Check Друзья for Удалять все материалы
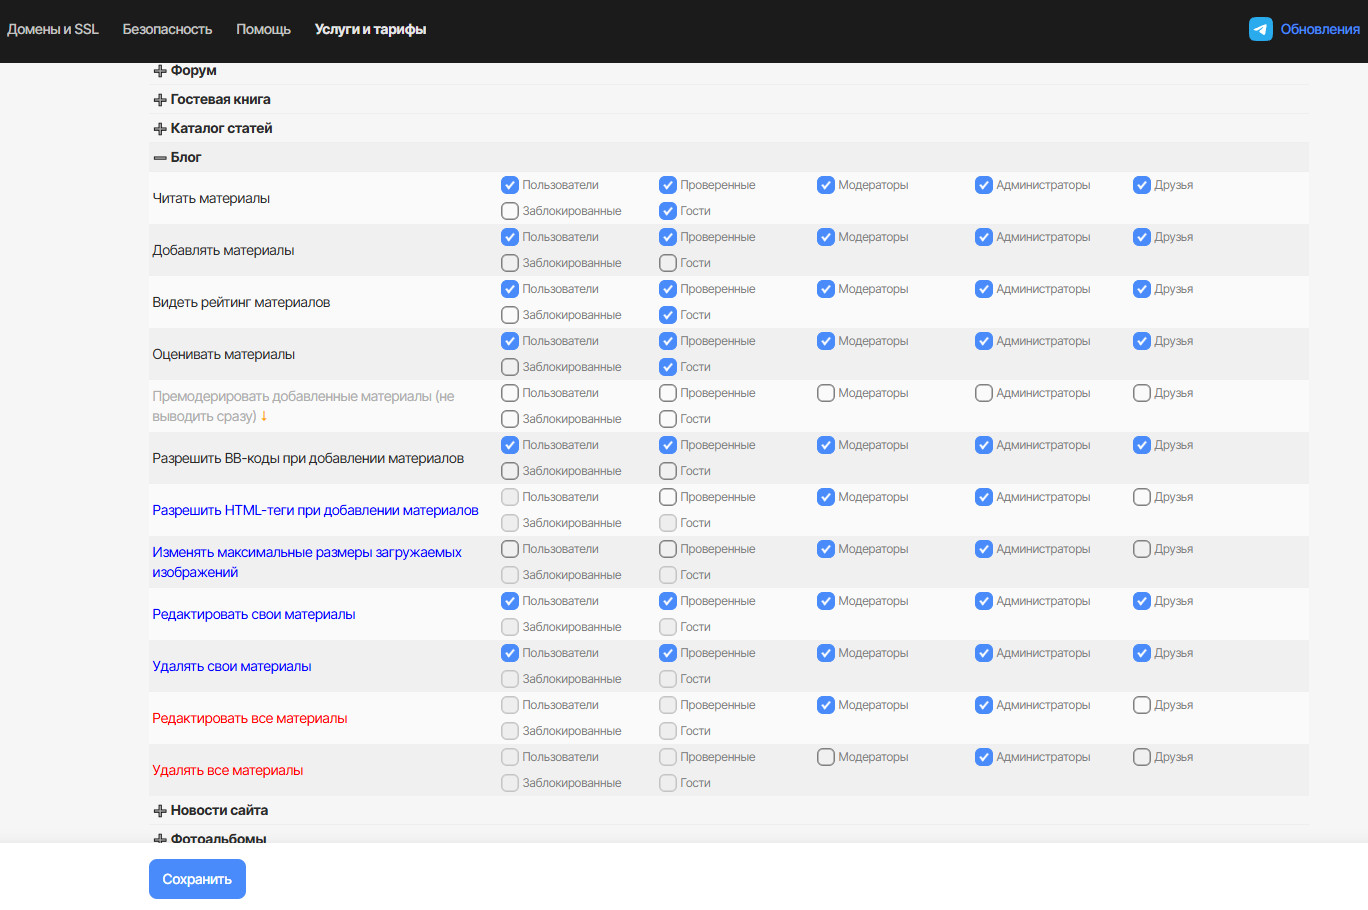1368x910 pixels. coord(1142,757)
